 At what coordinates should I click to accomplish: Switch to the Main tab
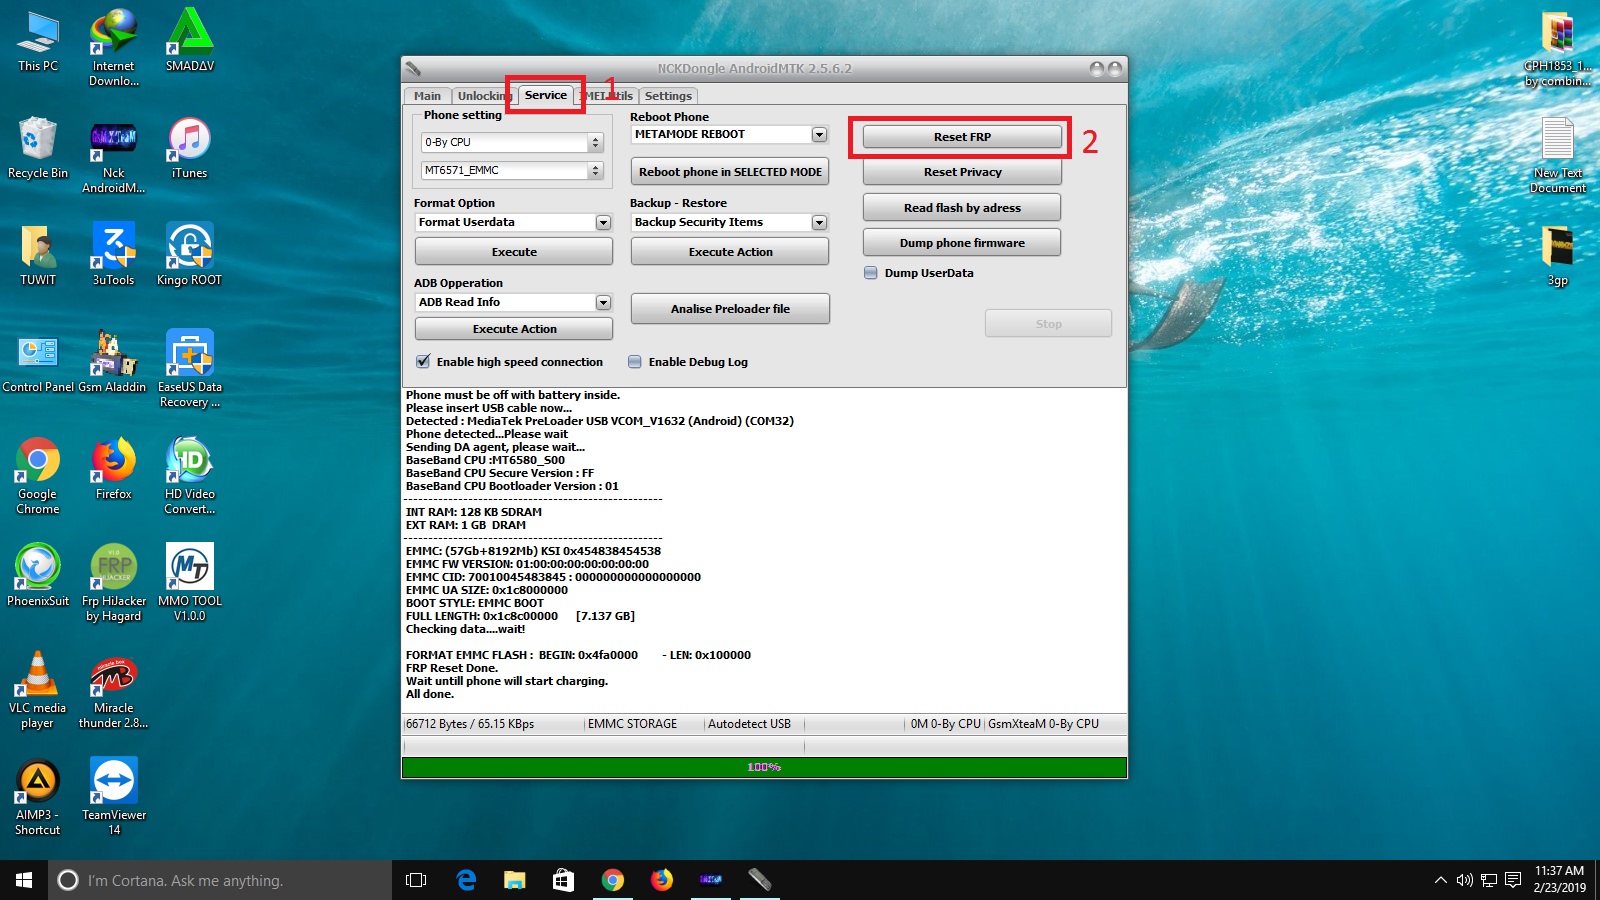click(427, 96)
